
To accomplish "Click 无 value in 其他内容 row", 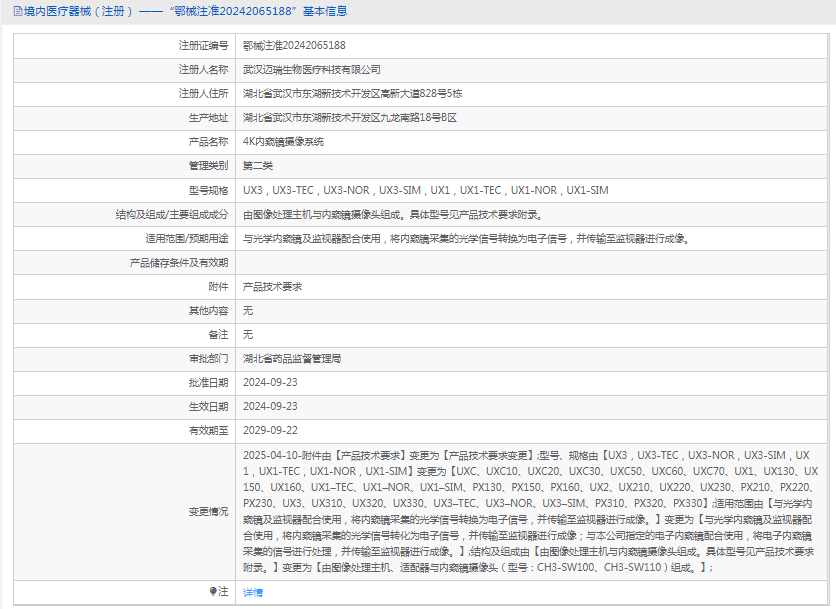I will [x=248, y=310].
